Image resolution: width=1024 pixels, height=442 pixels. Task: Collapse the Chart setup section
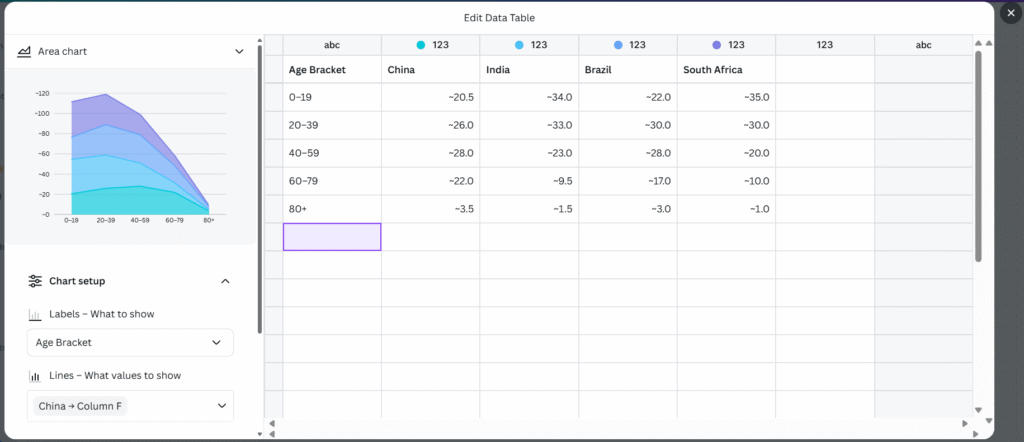point(225,281)
